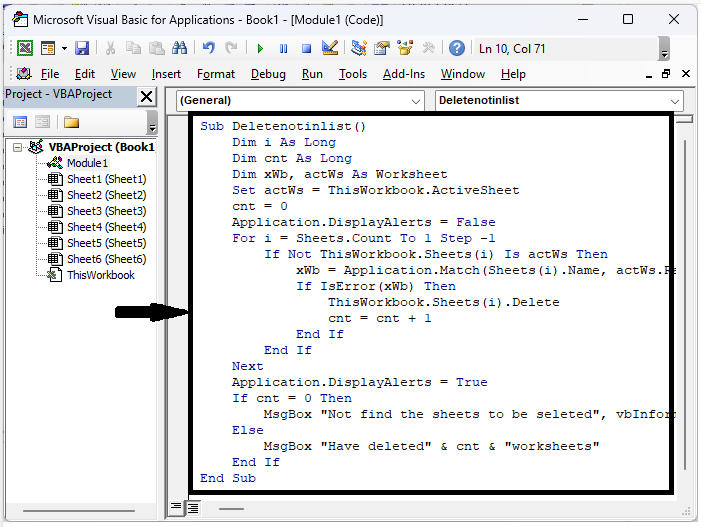The width and height of the screenshot is (701, 527).
Task: Click the Toolbox wrench icon
Action: point(428,48)
